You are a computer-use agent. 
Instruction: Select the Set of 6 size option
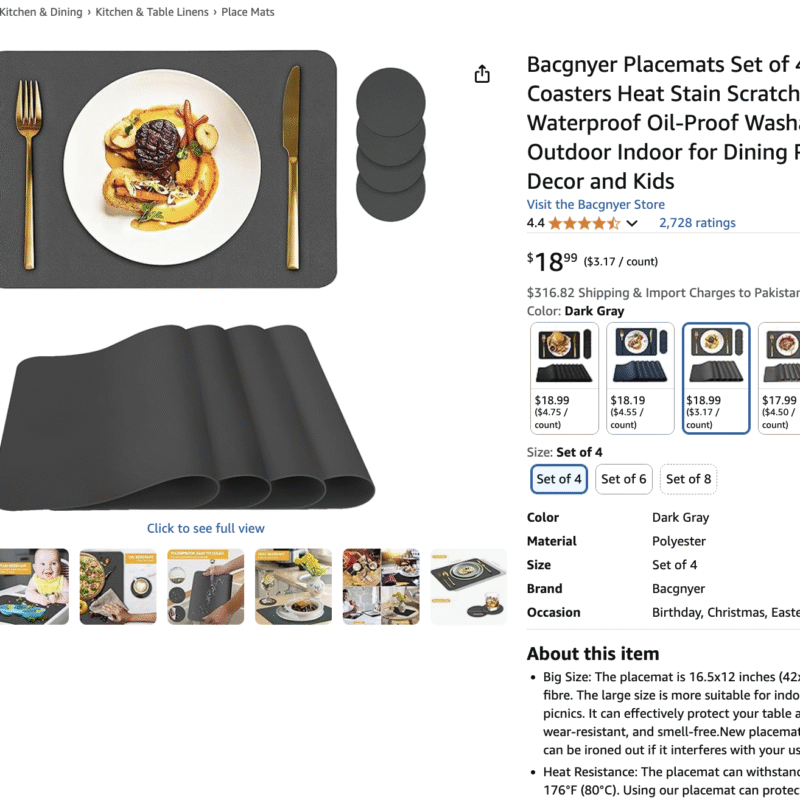pyautogui.click(x=623, y=479)
